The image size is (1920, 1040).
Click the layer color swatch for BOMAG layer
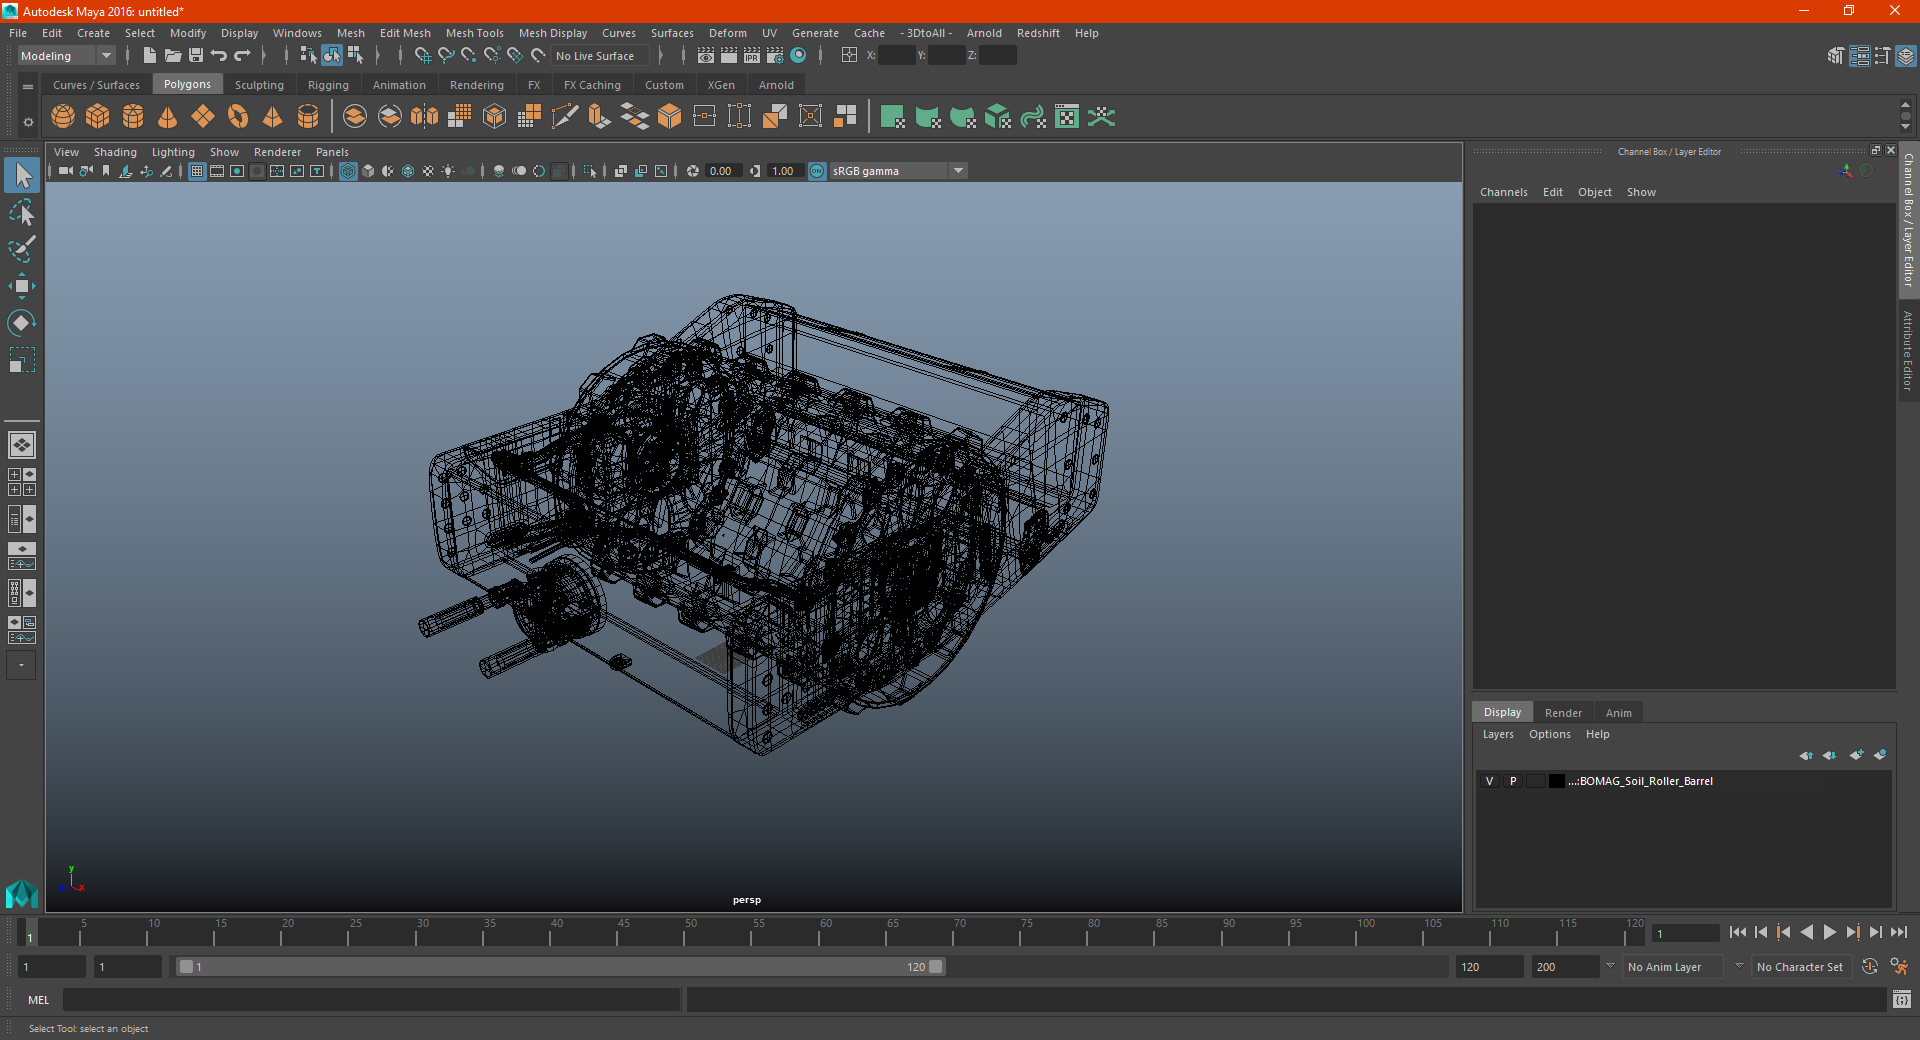[x=1557, y=781]
